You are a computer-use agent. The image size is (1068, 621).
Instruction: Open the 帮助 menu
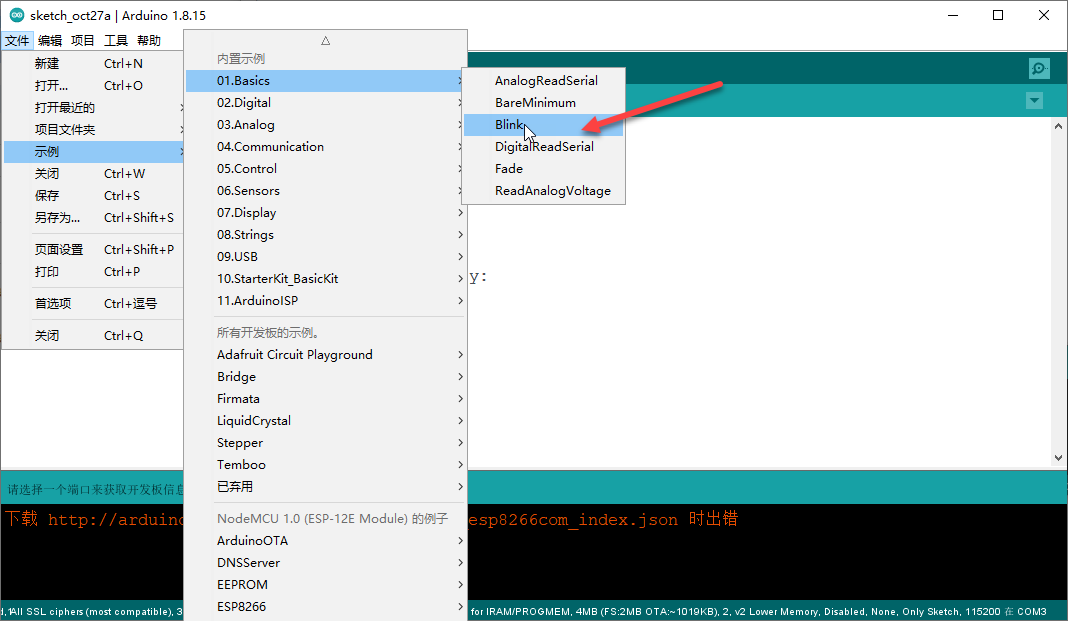148,40
